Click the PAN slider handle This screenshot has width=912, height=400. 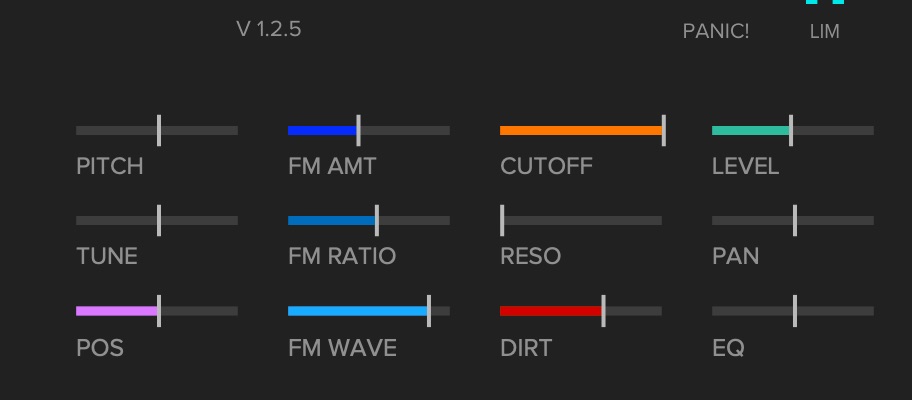795,220
